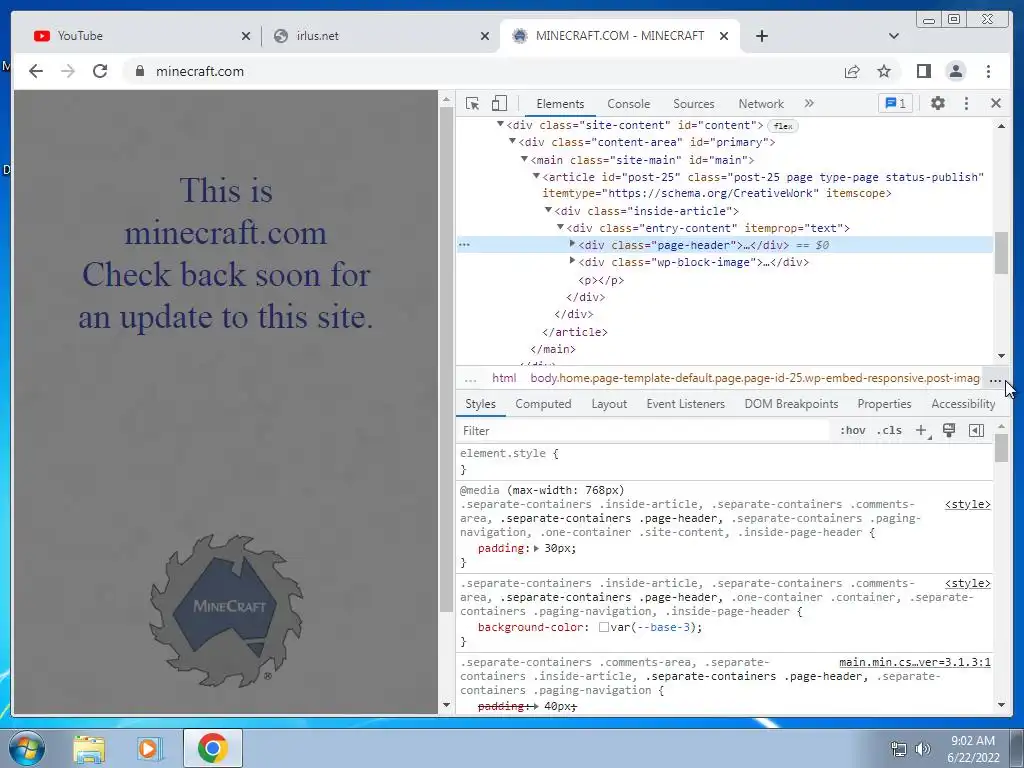Open the tab search dropdown chevron
1024x768 pixels.
pos(893,36)
